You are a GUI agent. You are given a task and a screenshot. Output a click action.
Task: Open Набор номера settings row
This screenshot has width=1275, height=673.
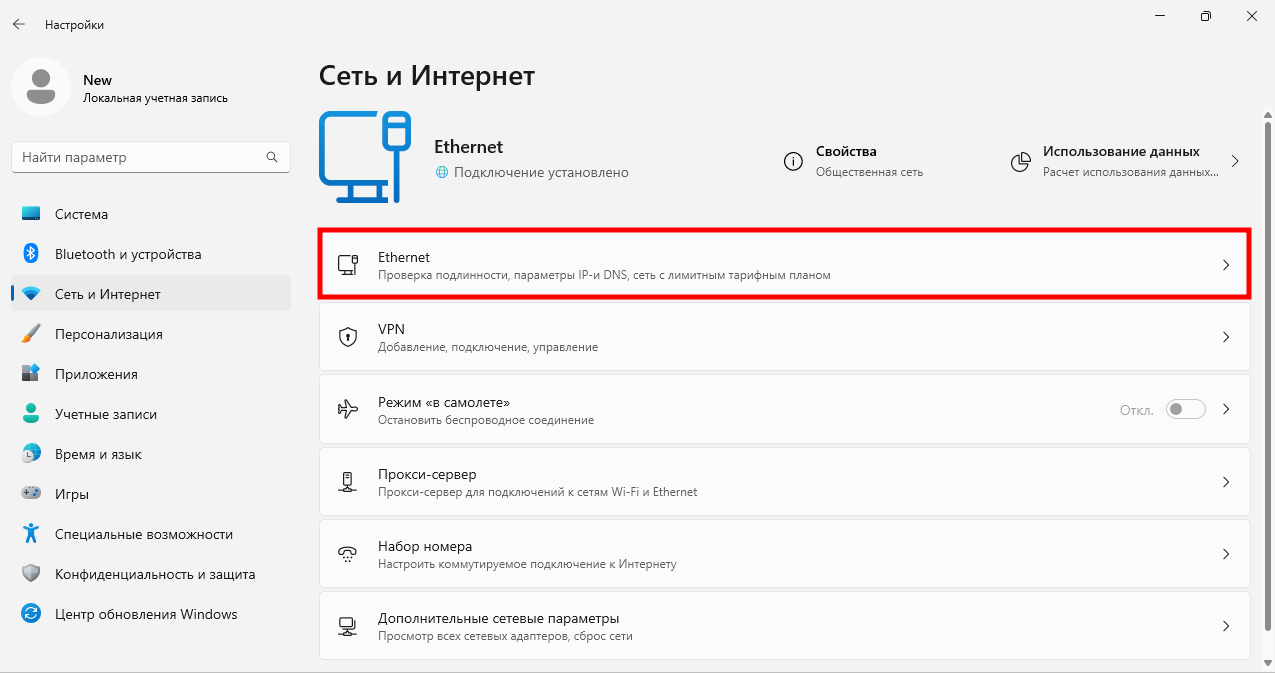[x=785, y=554]
